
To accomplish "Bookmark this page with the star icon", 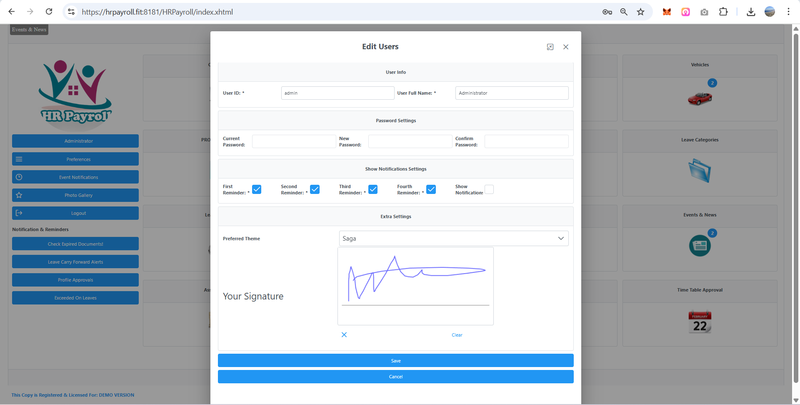I will 641,12.
